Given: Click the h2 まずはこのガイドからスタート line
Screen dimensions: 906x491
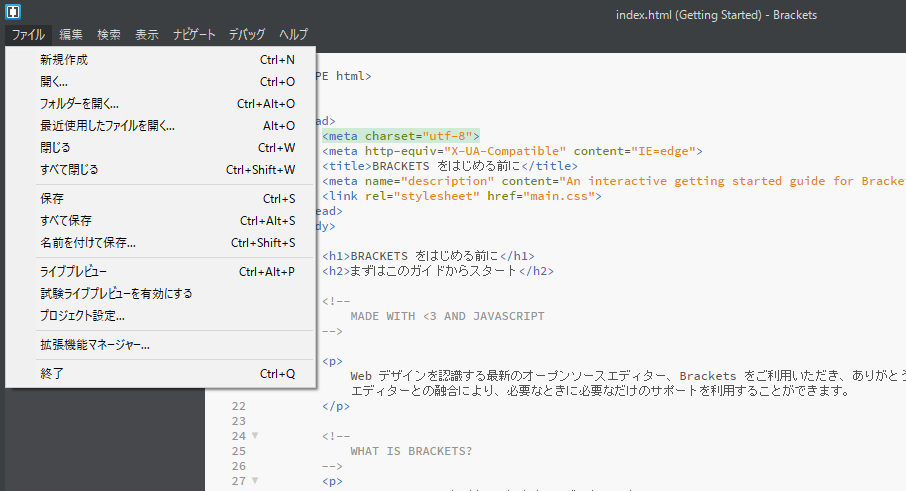Looking at the screenshot, I should [x=438, y=271].
